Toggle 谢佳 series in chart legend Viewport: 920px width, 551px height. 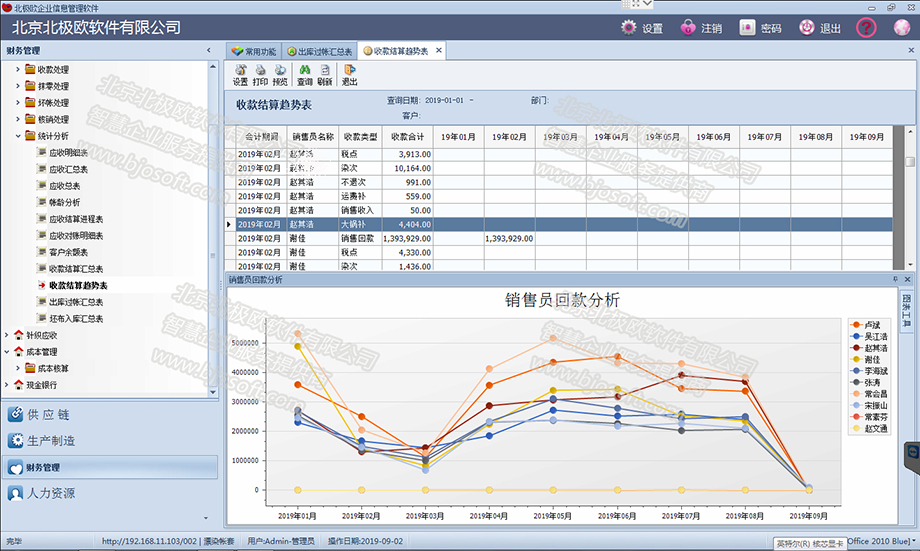pos(866,359)
